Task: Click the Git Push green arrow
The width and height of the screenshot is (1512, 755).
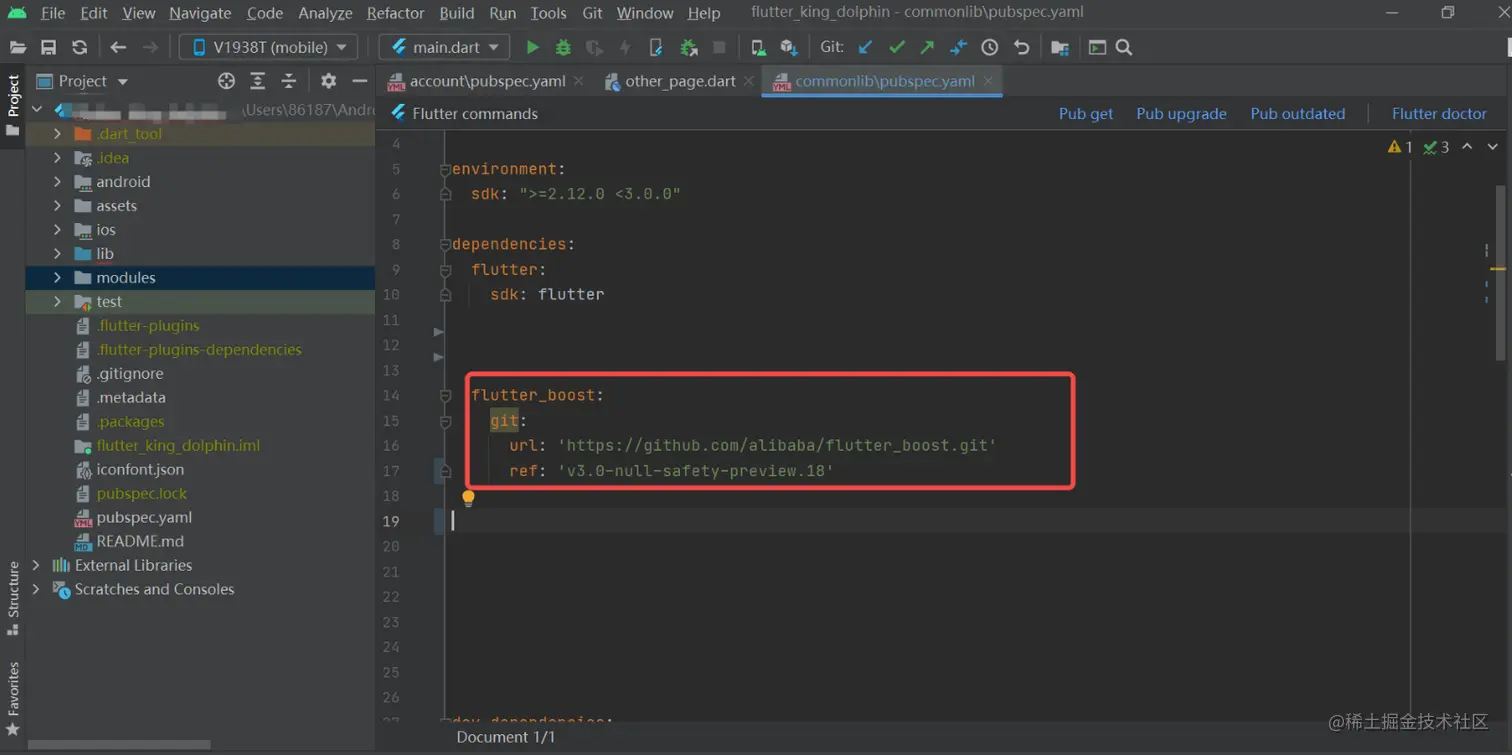Action: pos(927,47)
